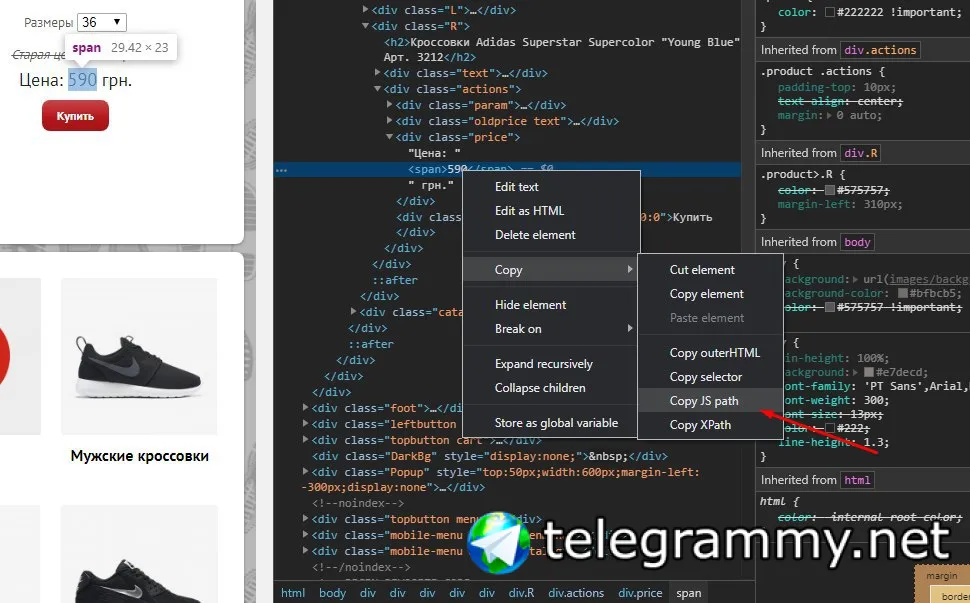This screenshot has height=603, width=970.
Task: Expand the margin shorthand triangle in .actions
Action: (830, 116)
